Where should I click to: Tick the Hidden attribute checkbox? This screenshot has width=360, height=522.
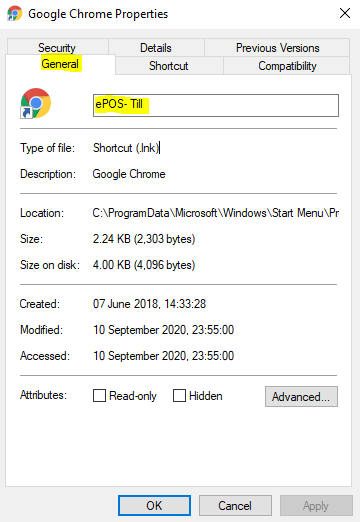(x=179, y=396)
